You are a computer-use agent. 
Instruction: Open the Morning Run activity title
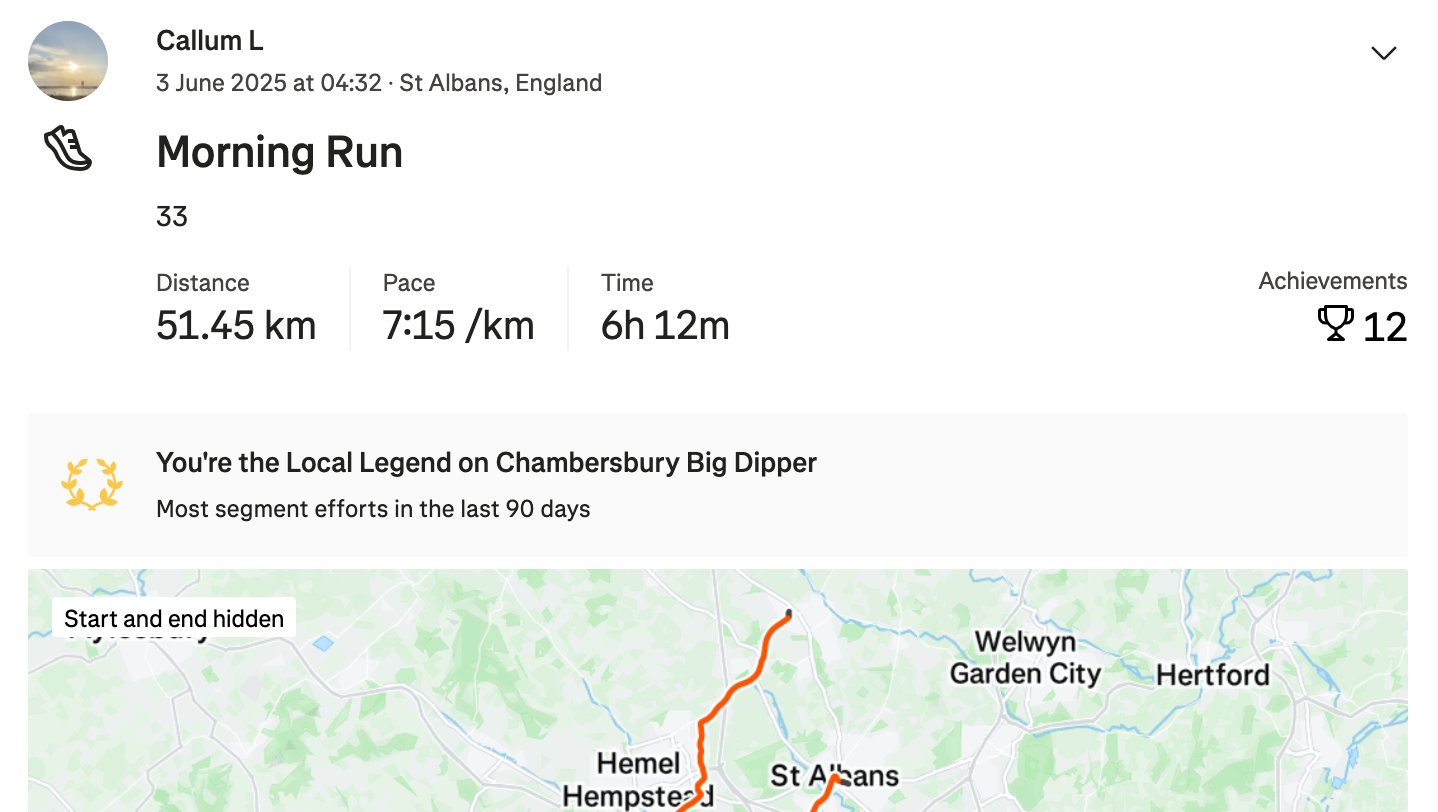click(280, 152)
